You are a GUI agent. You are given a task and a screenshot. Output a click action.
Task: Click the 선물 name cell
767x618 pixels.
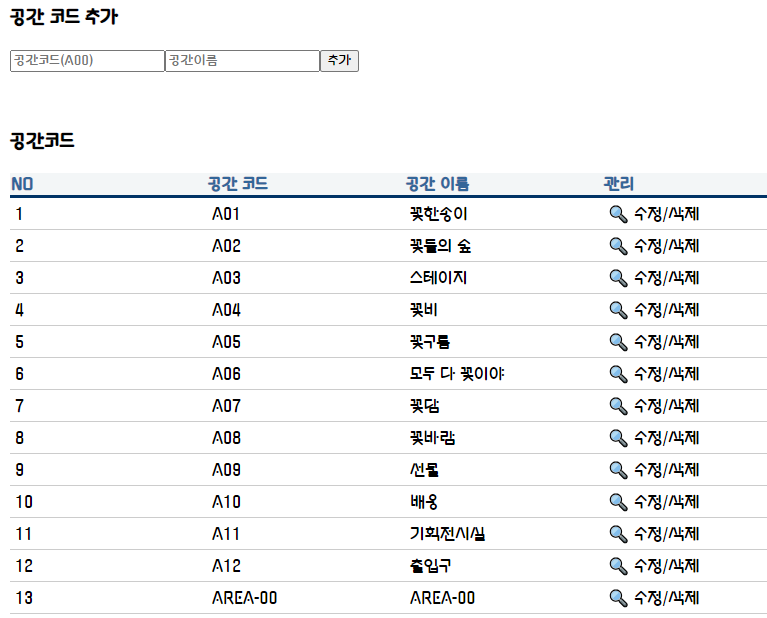(x=424, y=470)
